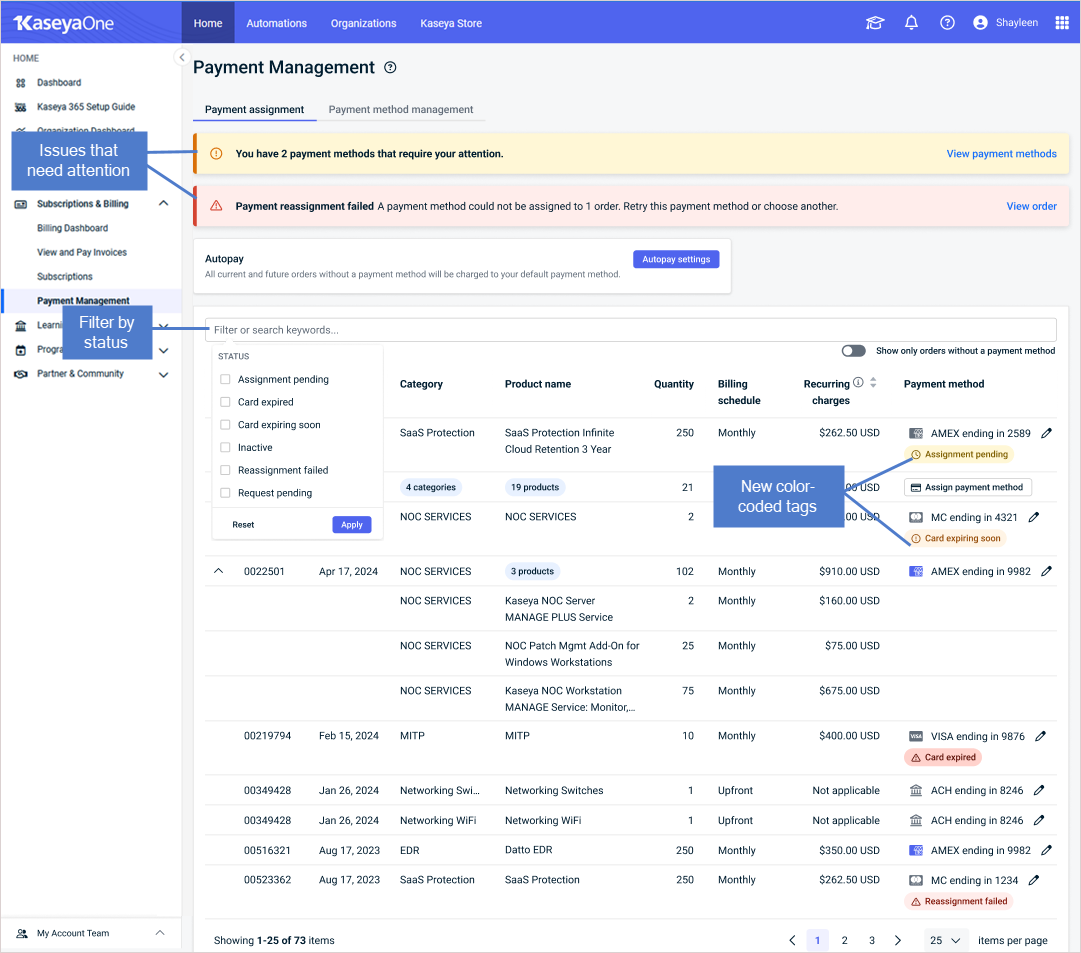The height and width of the screenshot is (953, 1081).
Task: Open the Organizations menu
Action: point(363,23)
